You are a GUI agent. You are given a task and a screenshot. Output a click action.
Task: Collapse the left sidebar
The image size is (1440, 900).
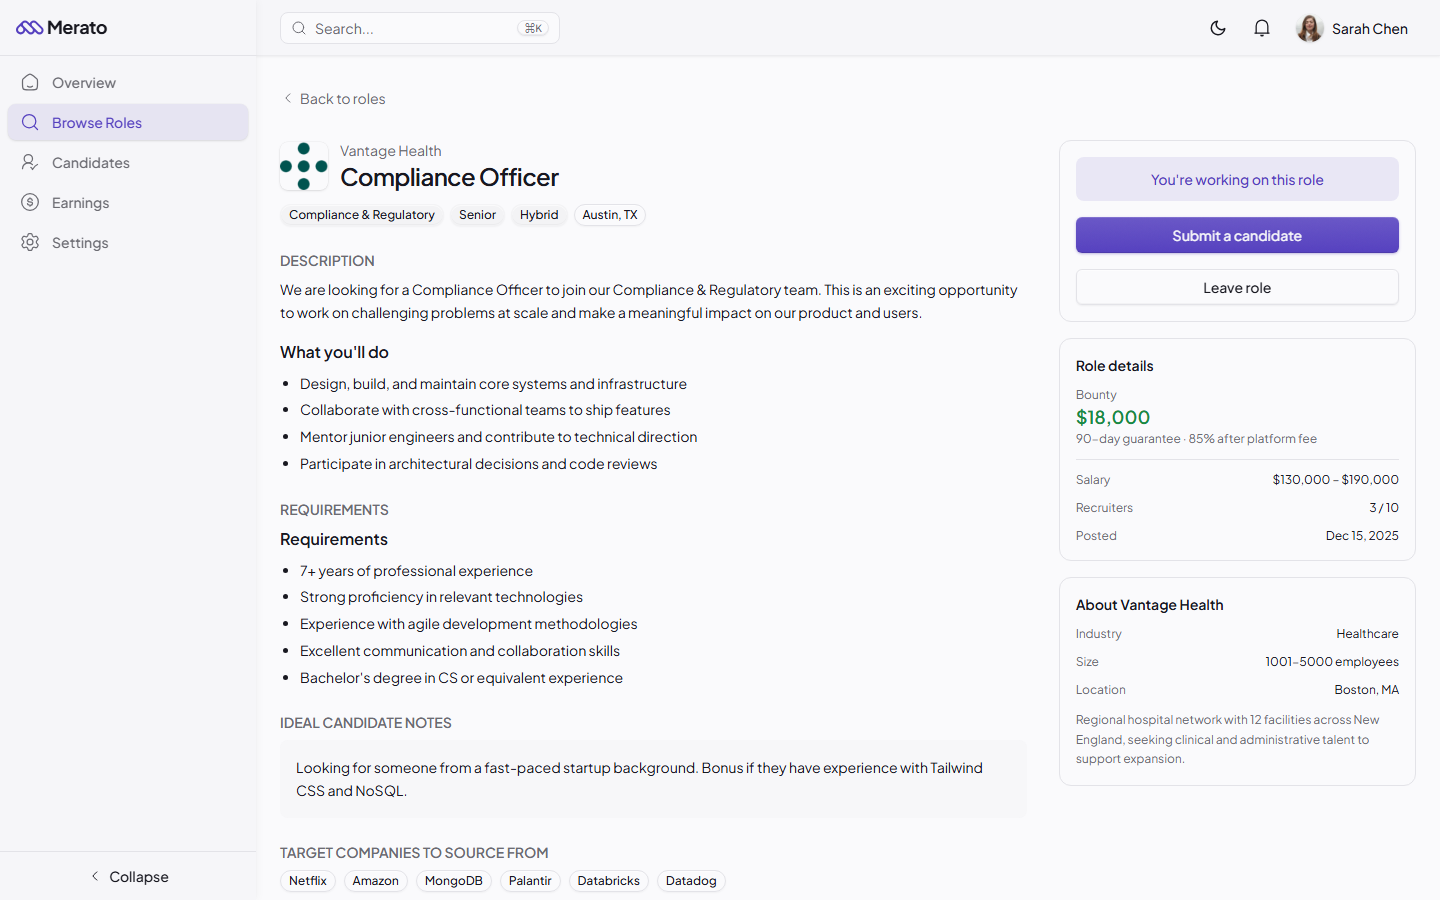click(129, 876)
